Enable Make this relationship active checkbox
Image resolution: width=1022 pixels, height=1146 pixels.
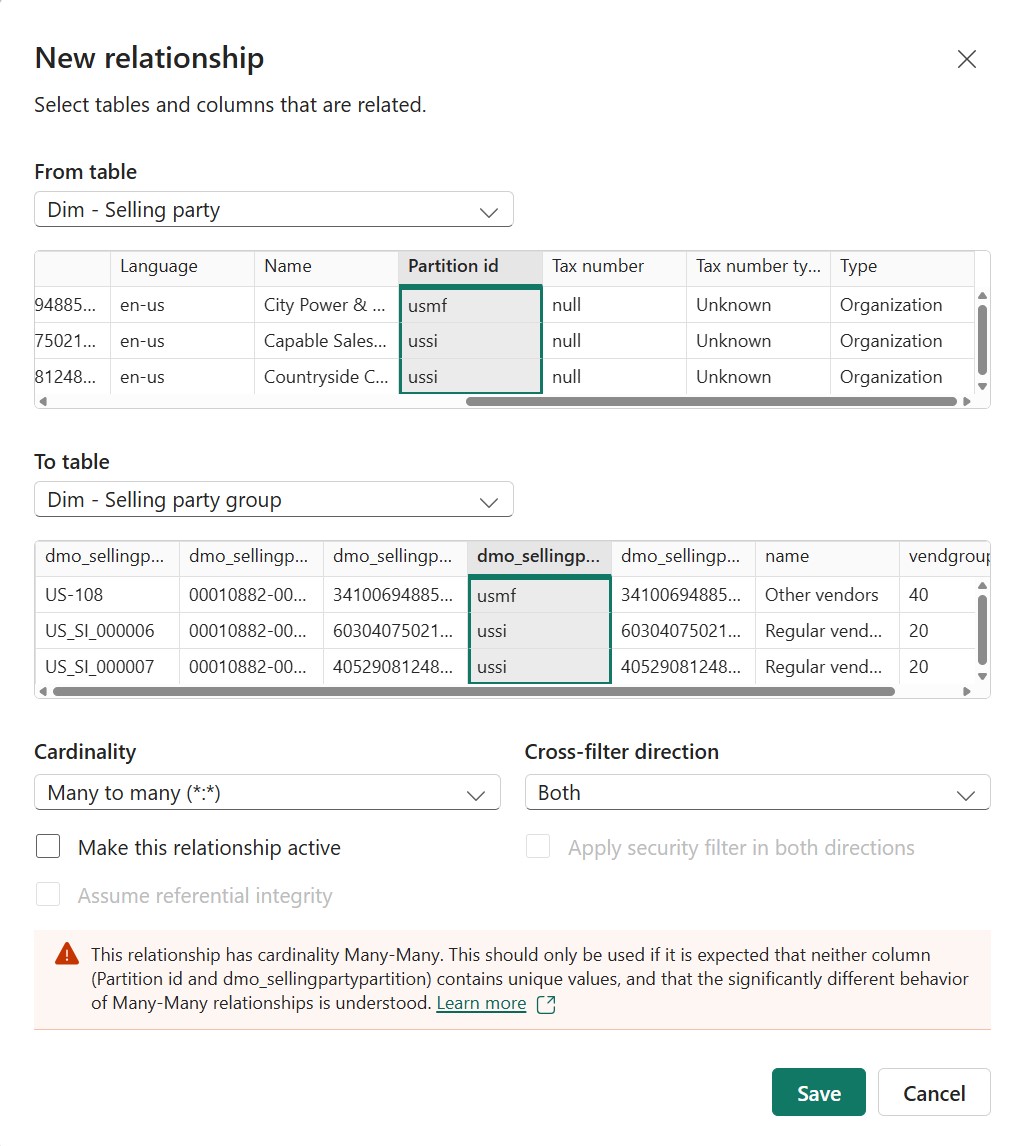[48, 847]
